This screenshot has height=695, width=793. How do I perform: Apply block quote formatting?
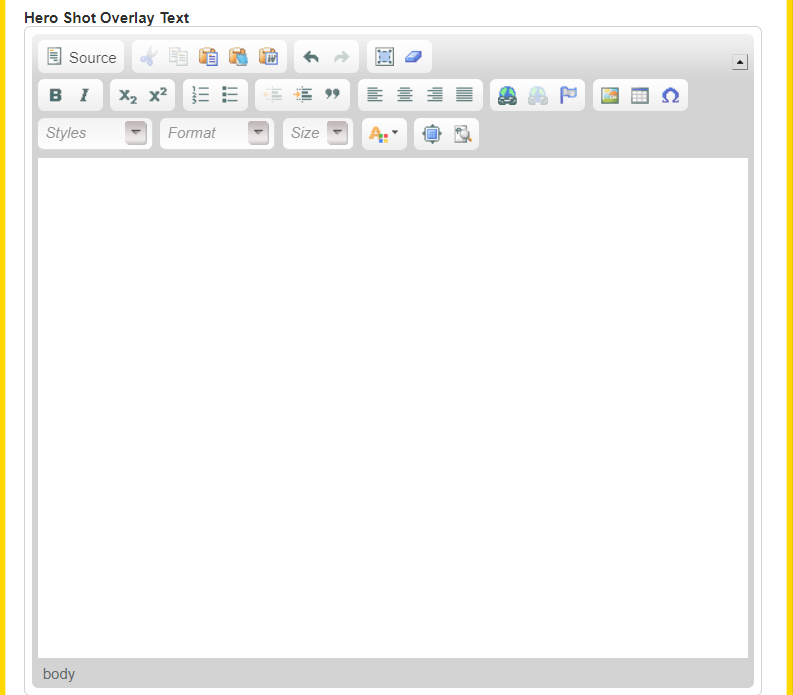[x=333, y=95]
